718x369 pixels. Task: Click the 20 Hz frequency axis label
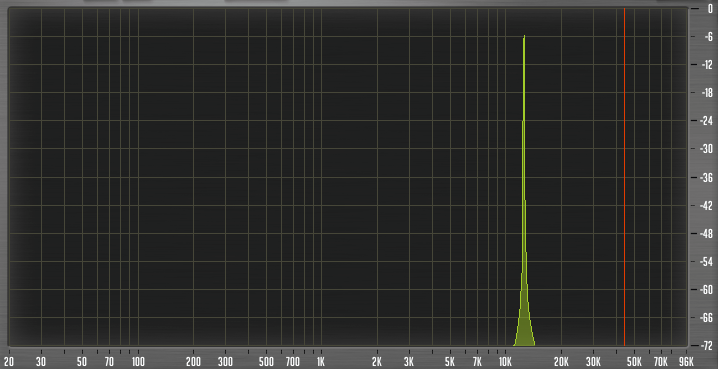[8, 362]
